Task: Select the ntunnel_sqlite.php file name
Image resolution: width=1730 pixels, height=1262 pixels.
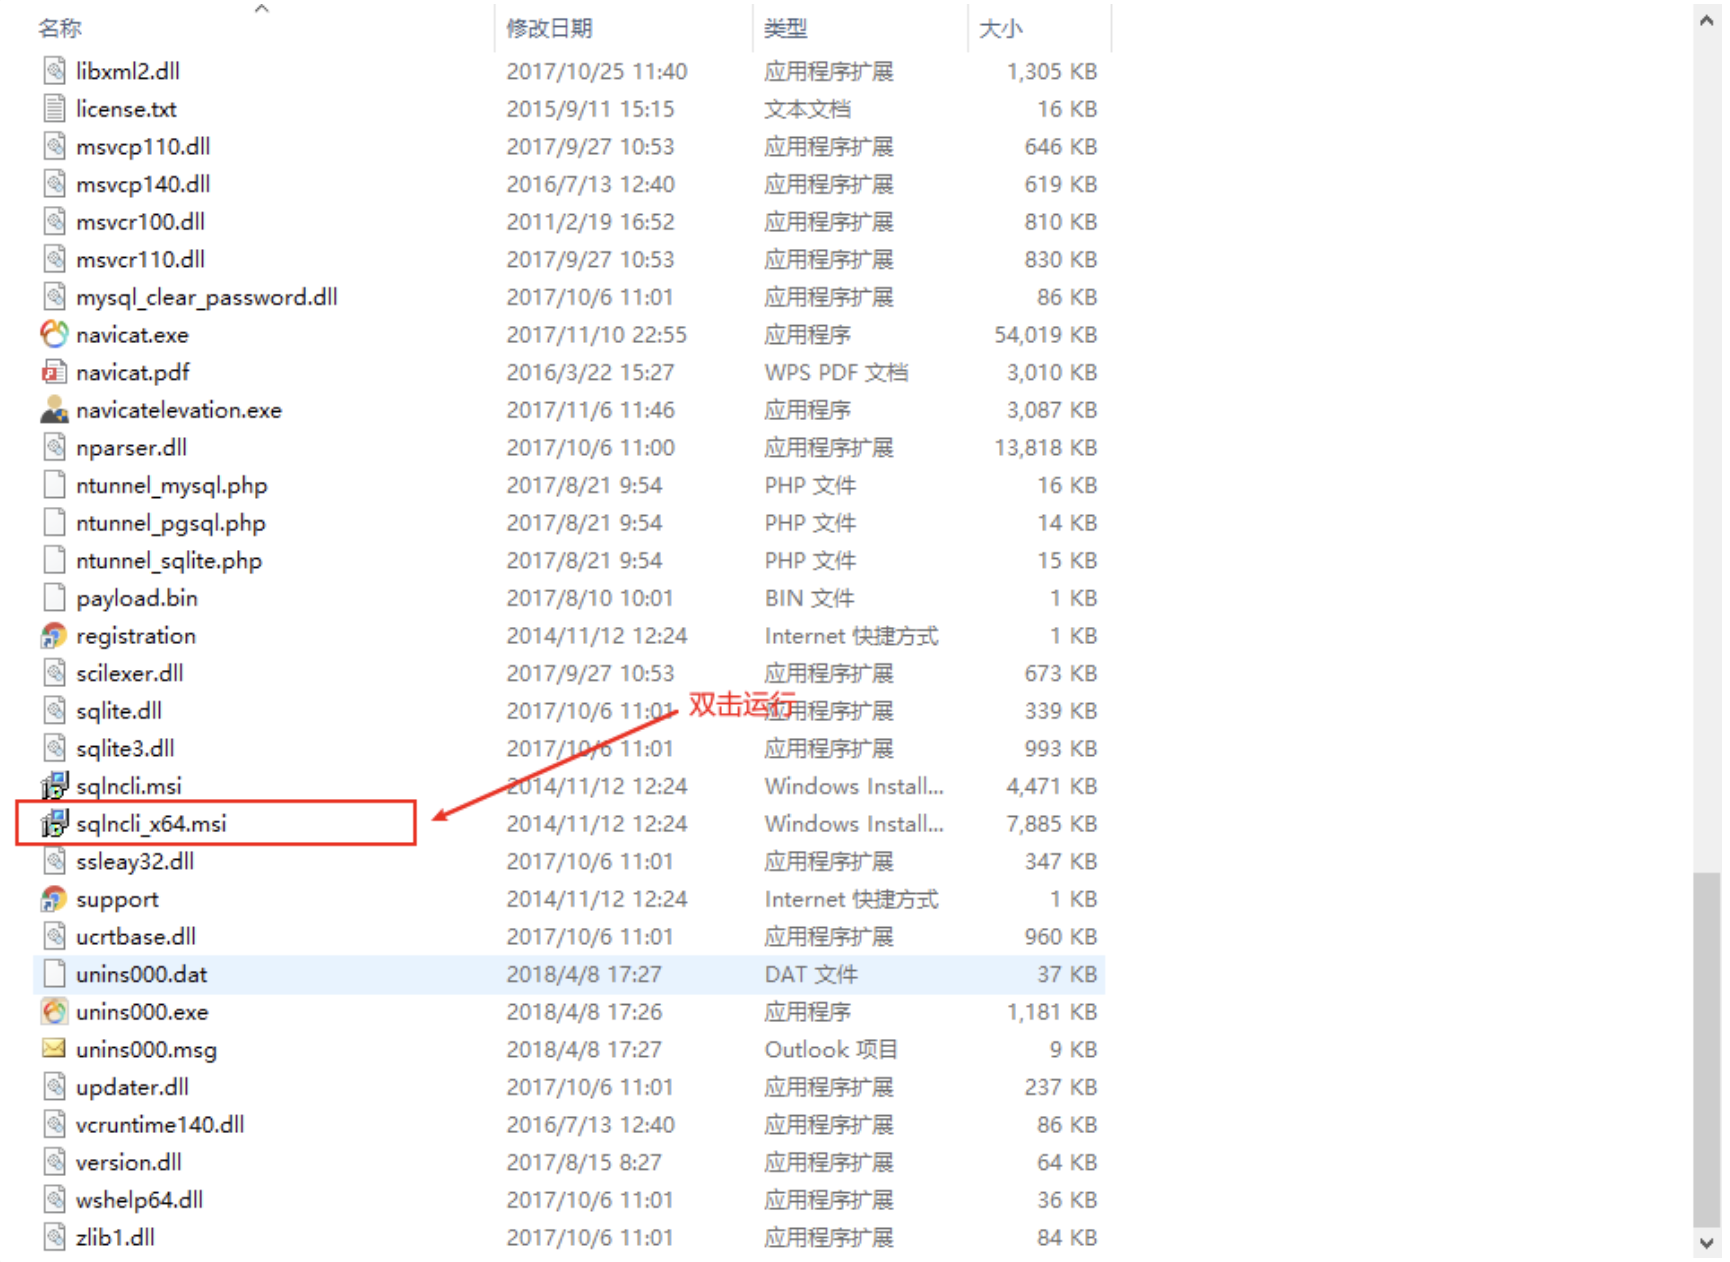Action: [x=169, y=561]
